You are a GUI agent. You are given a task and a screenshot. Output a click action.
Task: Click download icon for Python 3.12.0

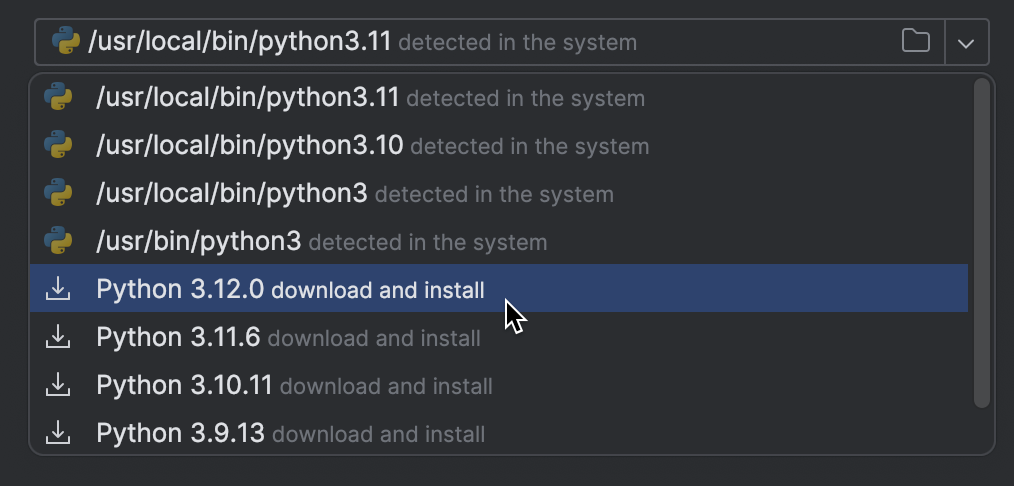click(x=58, y=290)
